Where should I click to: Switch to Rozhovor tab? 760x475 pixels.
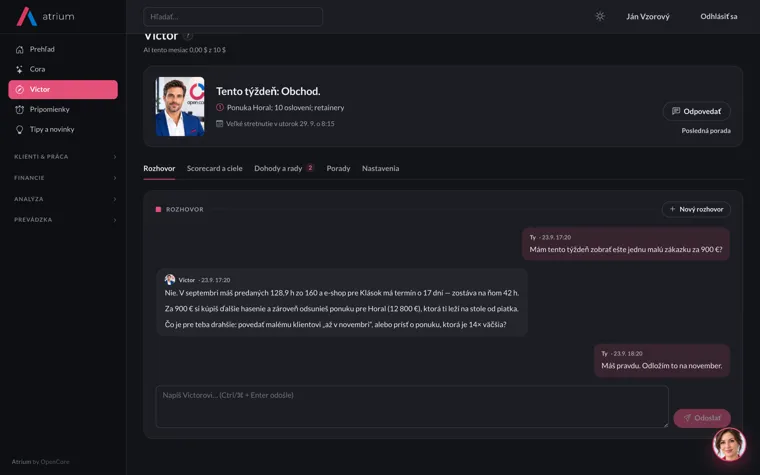pyautogui.click(x=159, y=169)
